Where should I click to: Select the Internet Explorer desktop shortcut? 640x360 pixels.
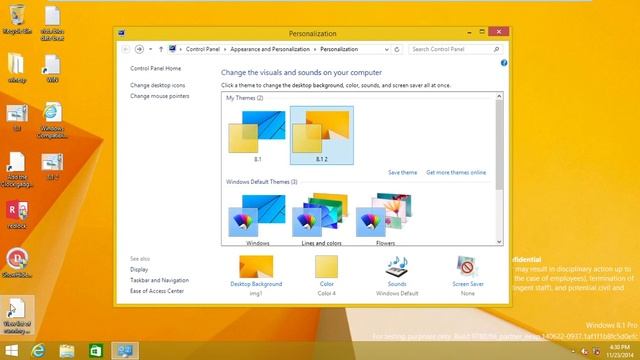[x=52, y=120]
